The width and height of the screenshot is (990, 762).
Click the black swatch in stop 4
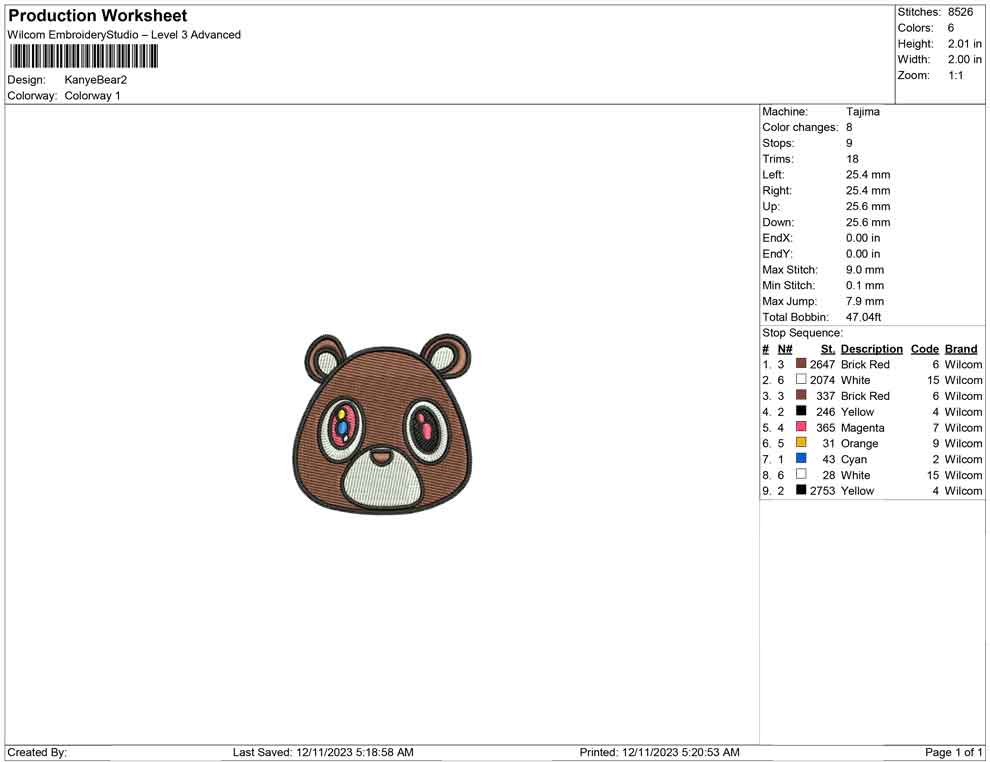pyautogui.click(x=801, y=411)
